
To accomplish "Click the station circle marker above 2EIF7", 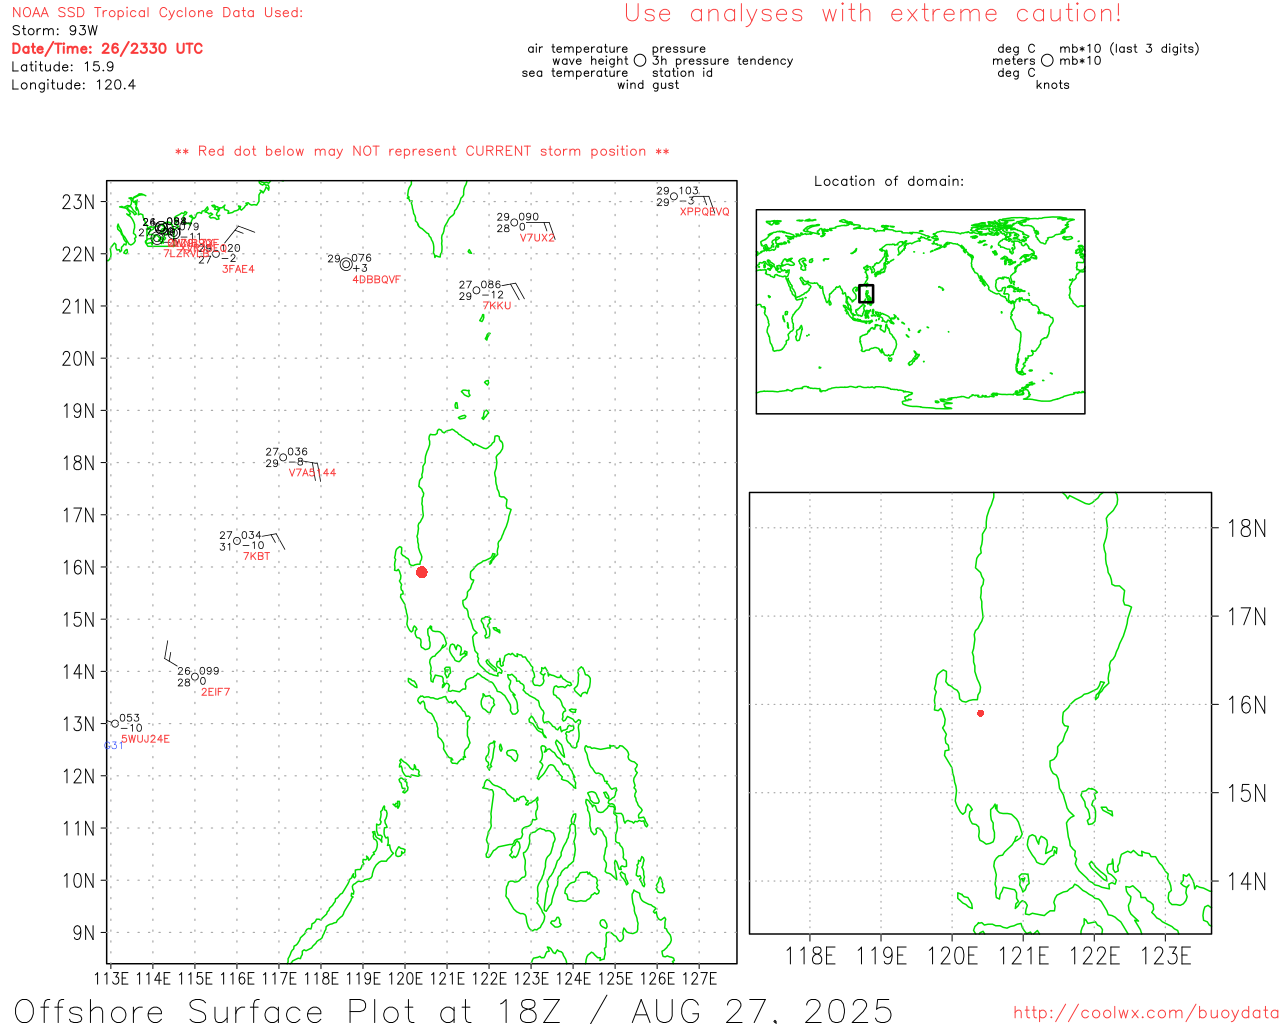I will coord(195,677).
